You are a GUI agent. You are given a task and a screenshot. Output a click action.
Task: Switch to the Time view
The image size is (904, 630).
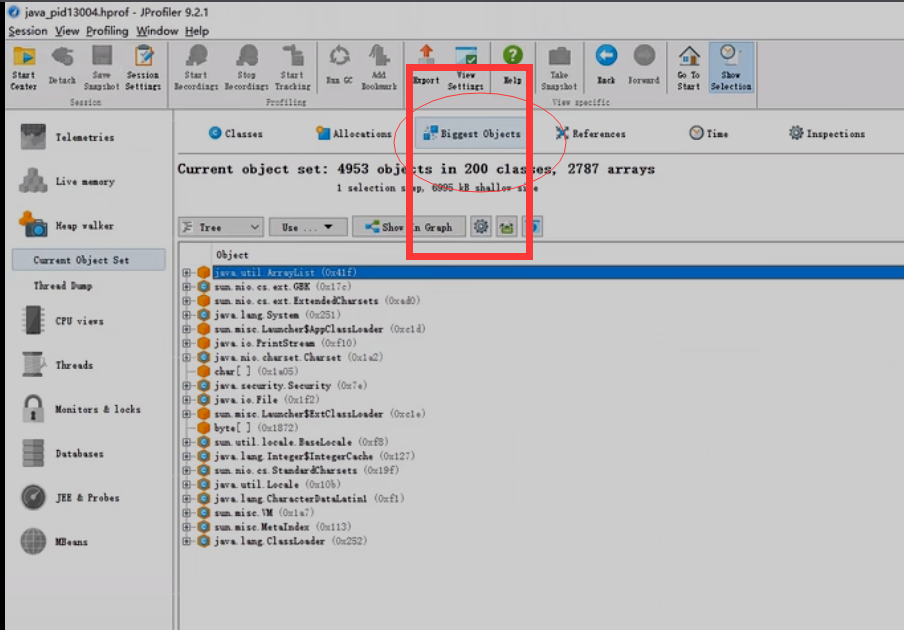[x=709, y=133]
